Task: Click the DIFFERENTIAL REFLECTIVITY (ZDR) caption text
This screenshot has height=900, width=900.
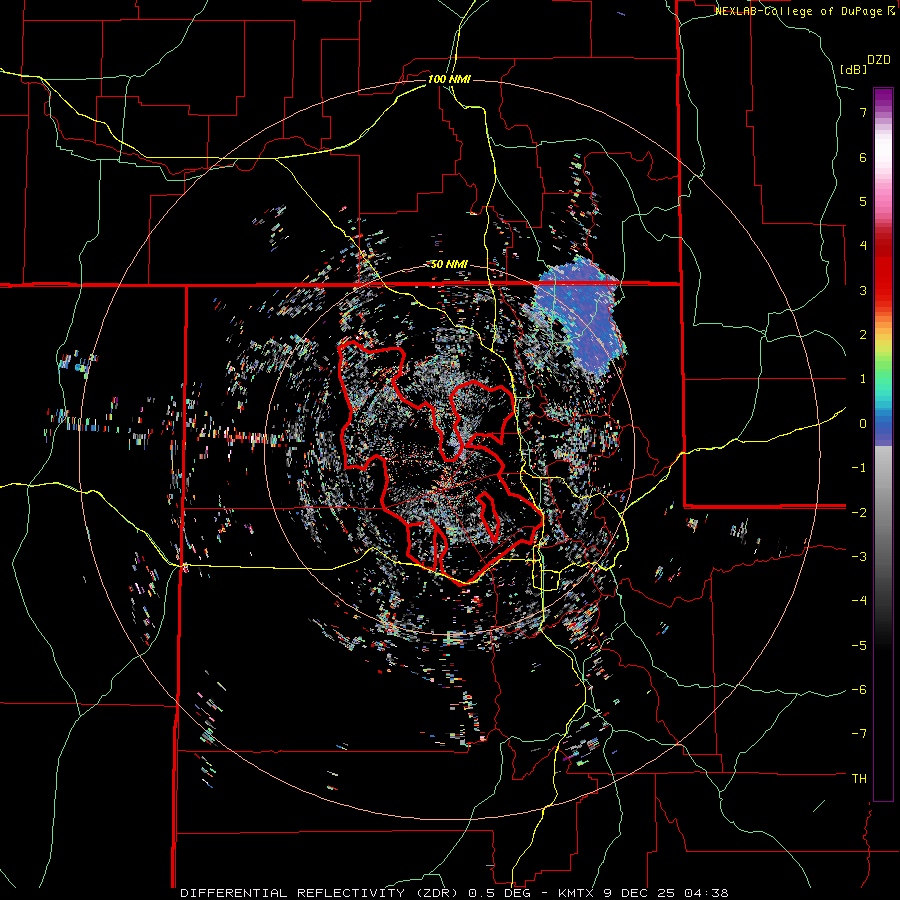Action: click(x=320, y=893)
